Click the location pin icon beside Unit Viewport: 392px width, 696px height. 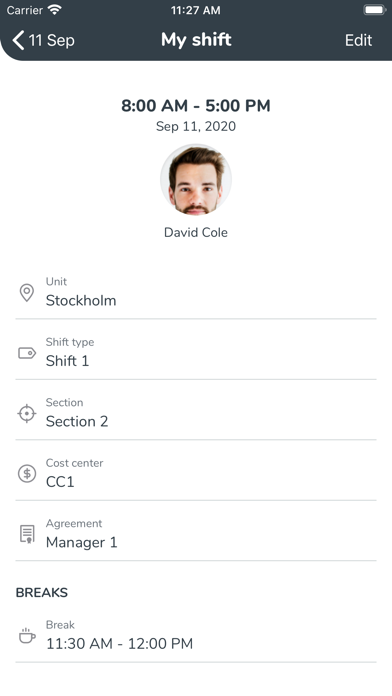pyautogui.click(x=27, y=293)
